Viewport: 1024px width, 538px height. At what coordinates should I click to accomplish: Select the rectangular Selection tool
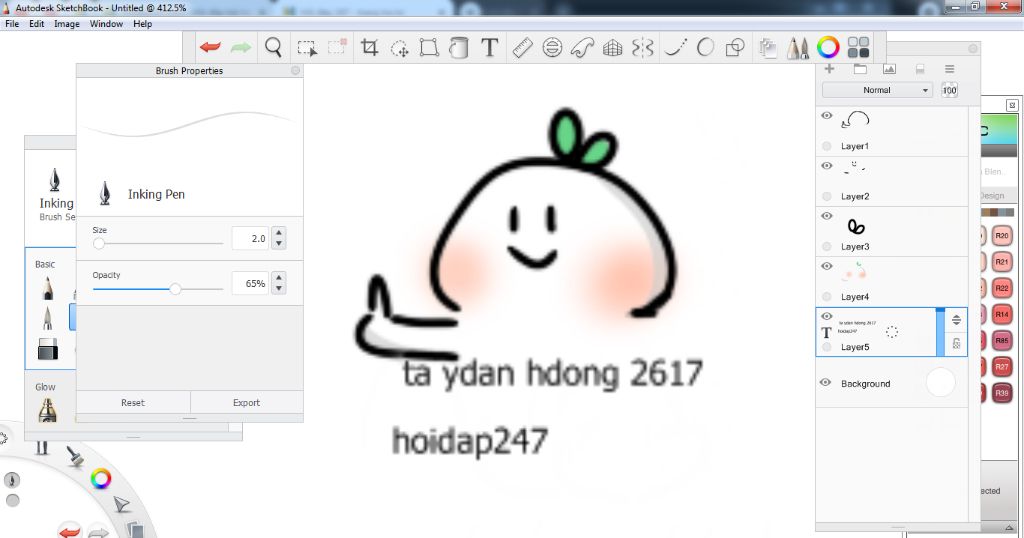pos(307,48)
